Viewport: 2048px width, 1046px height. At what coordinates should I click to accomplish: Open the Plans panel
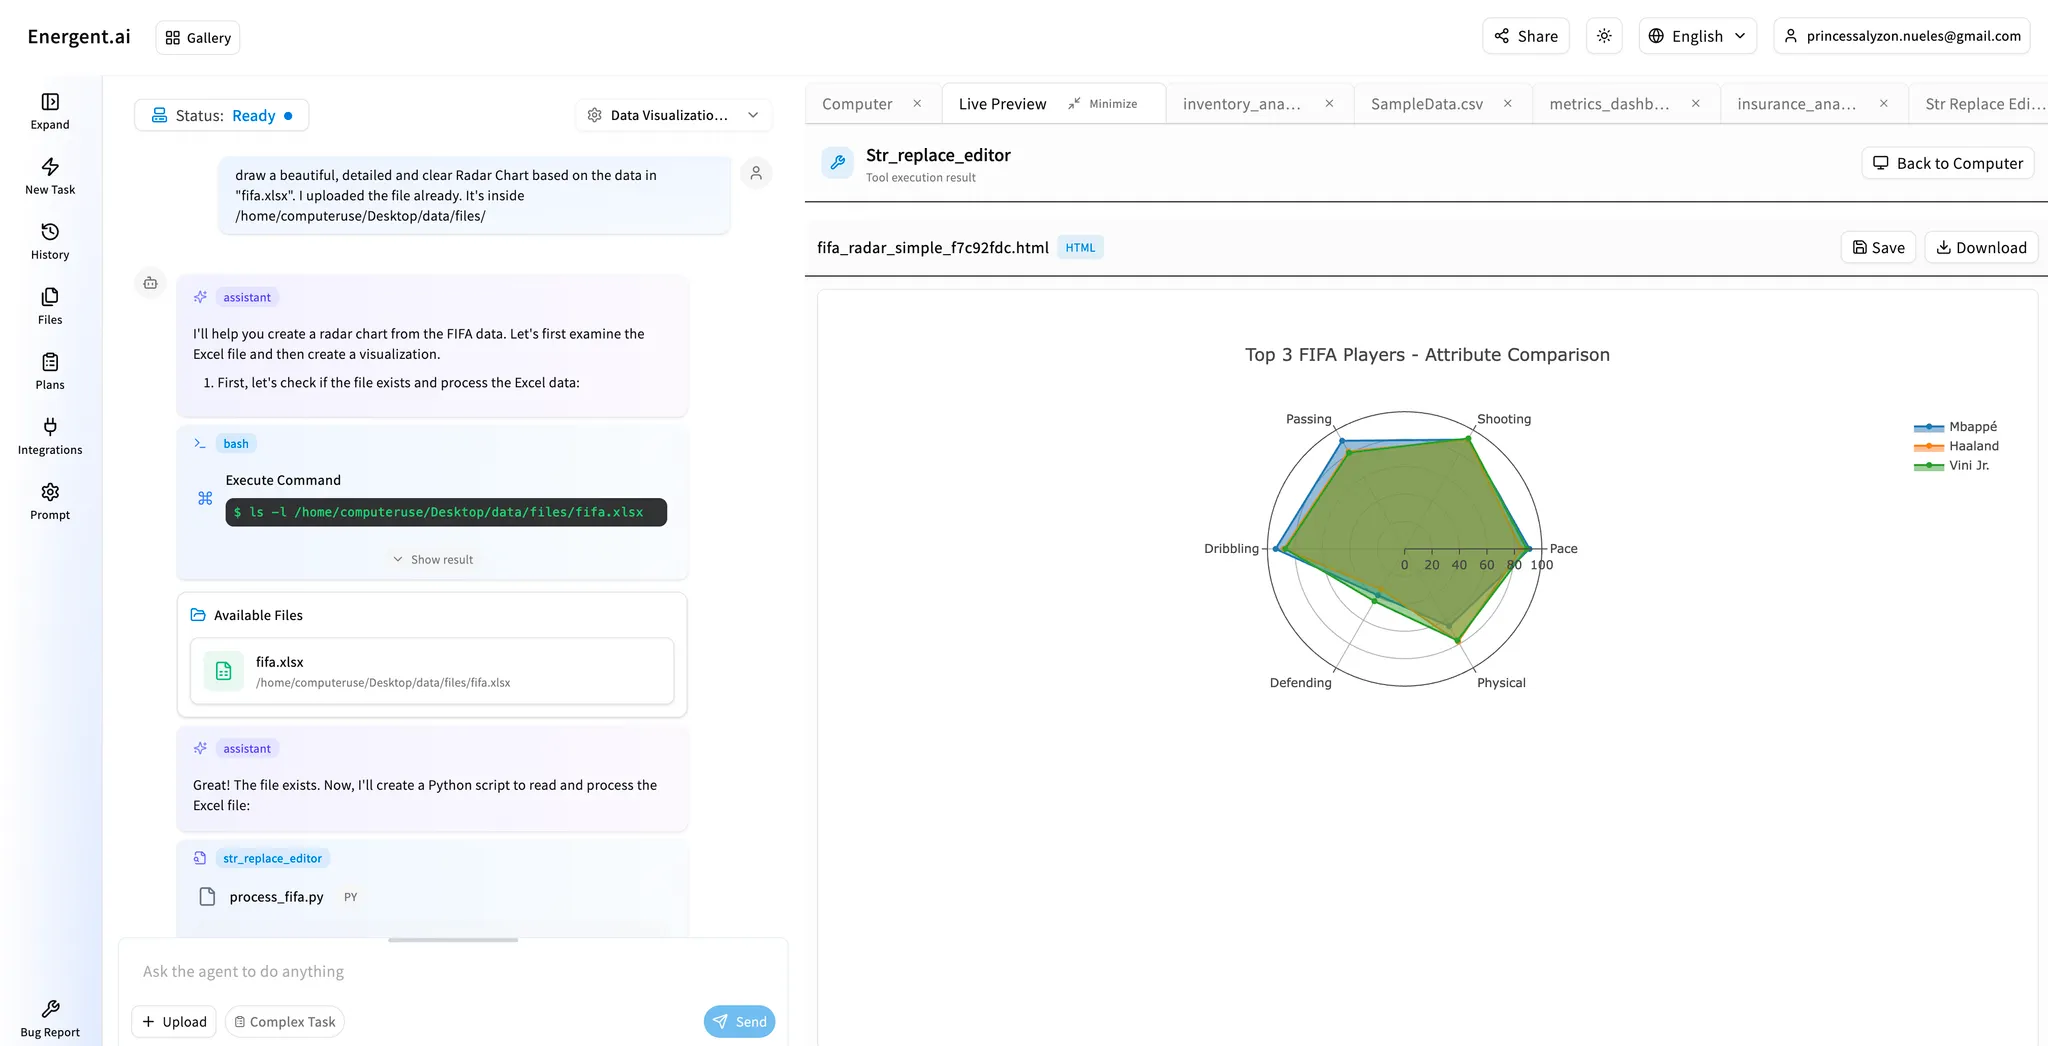point(49,370)
